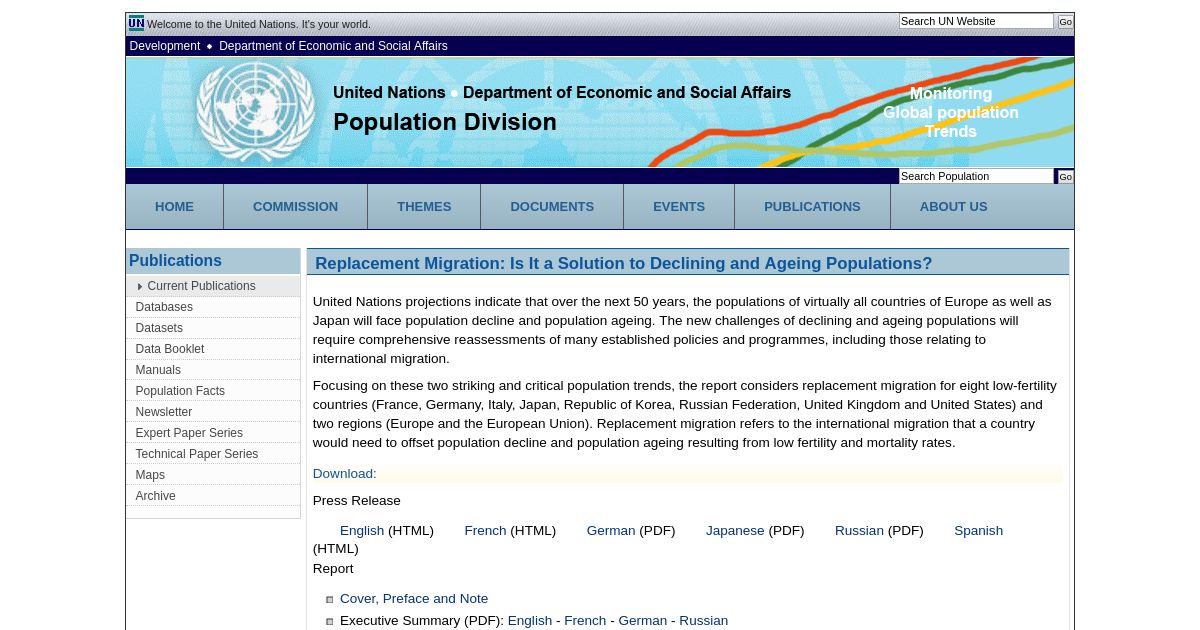Click the Report label

333,569
